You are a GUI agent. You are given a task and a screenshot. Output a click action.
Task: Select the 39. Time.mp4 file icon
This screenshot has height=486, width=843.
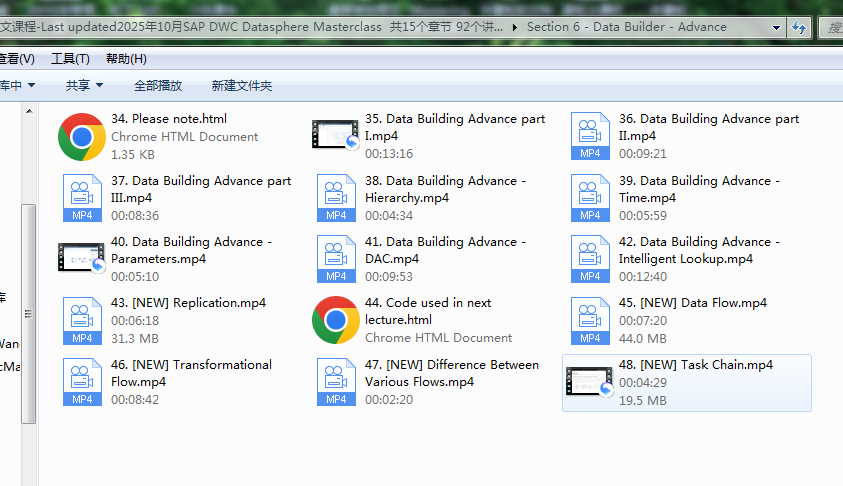590,198
